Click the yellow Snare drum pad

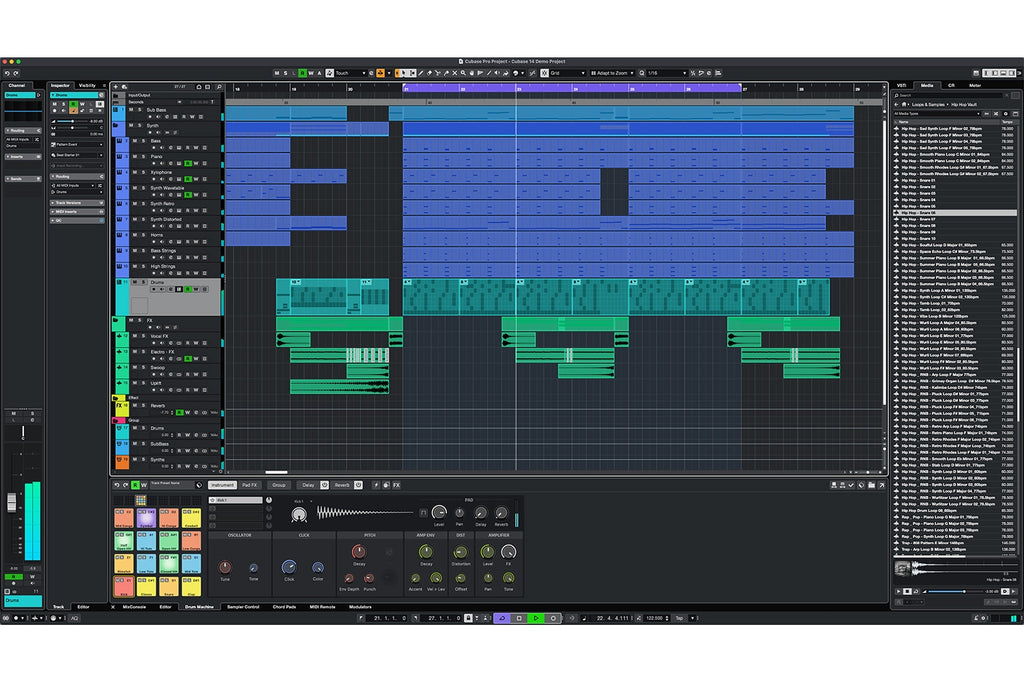coord(168,586)
